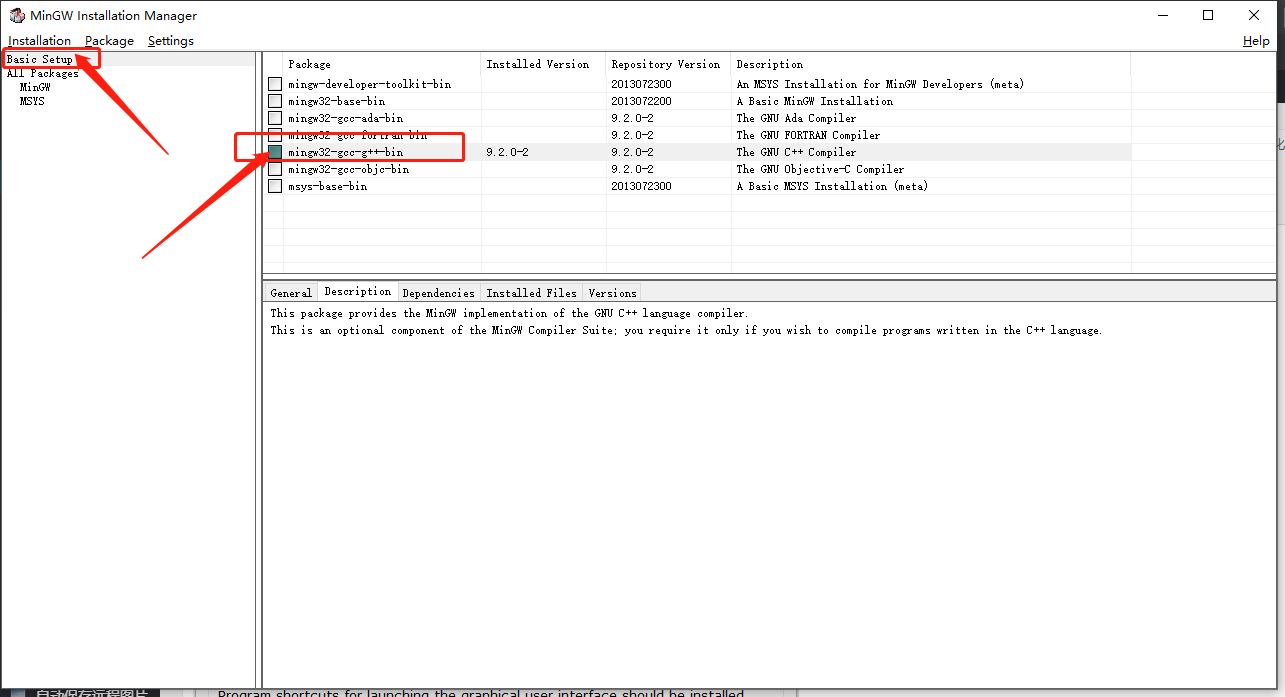Image resolution: width=1285 pixels, height=697 pixels.
Task: Click the MinGW app icon in title bar
Action: [x=16, y=15]
